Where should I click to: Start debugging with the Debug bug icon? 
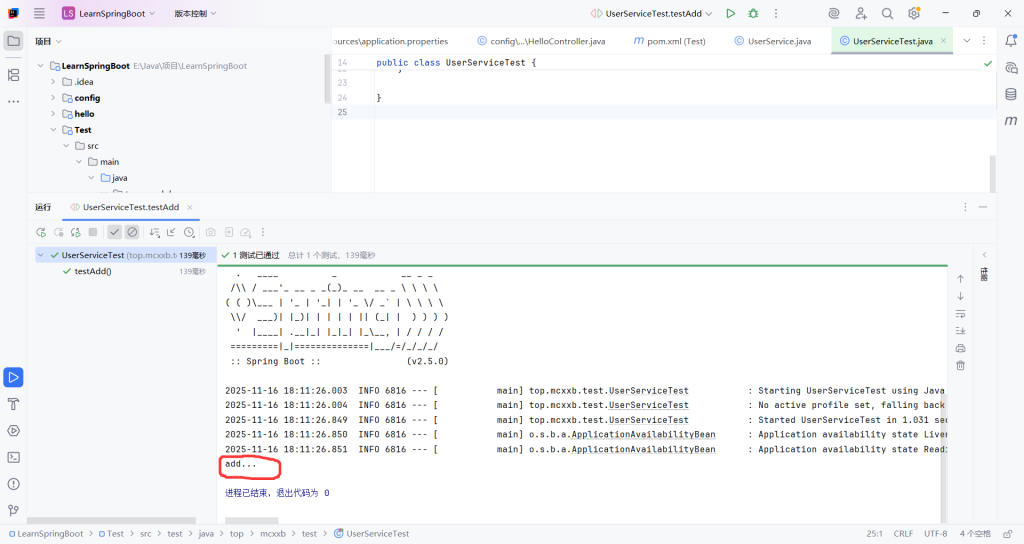point(753,13)
